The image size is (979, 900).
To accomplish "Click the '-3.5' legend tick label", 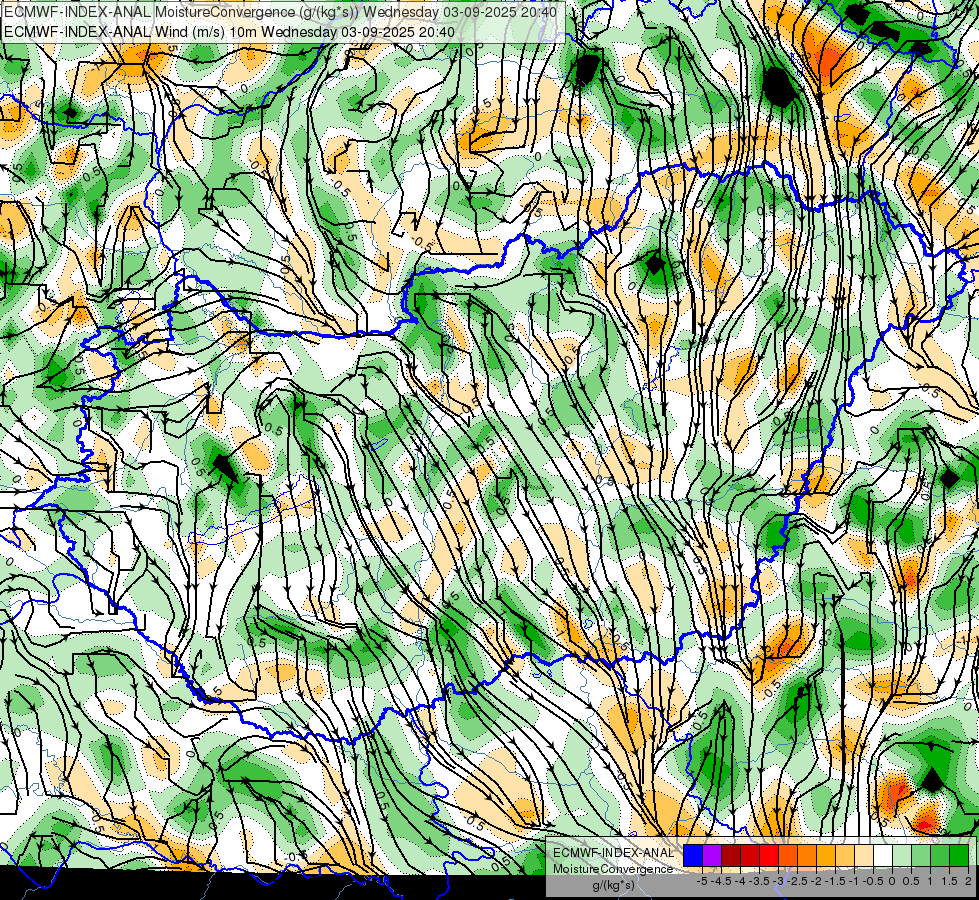I will (759, 881).
